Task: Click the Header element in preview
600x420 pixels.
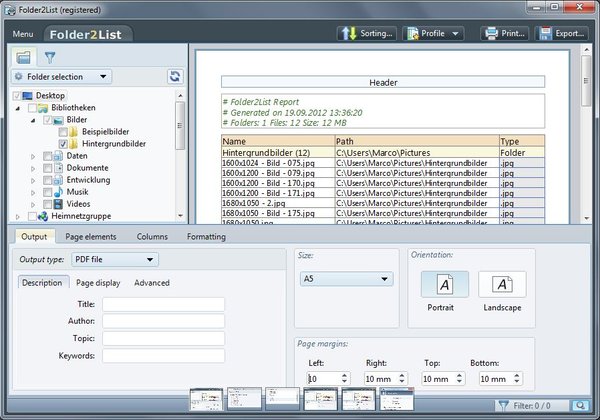Action: click(383, 82)
